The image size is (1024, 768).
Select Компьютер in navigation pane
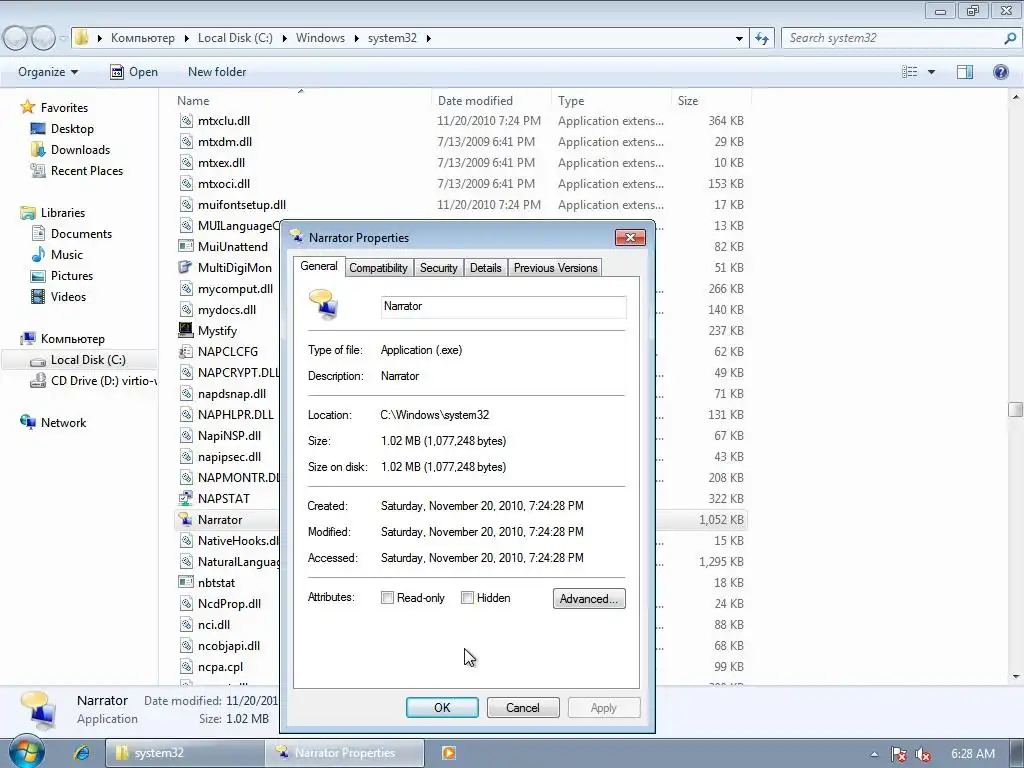coord(72,339)
